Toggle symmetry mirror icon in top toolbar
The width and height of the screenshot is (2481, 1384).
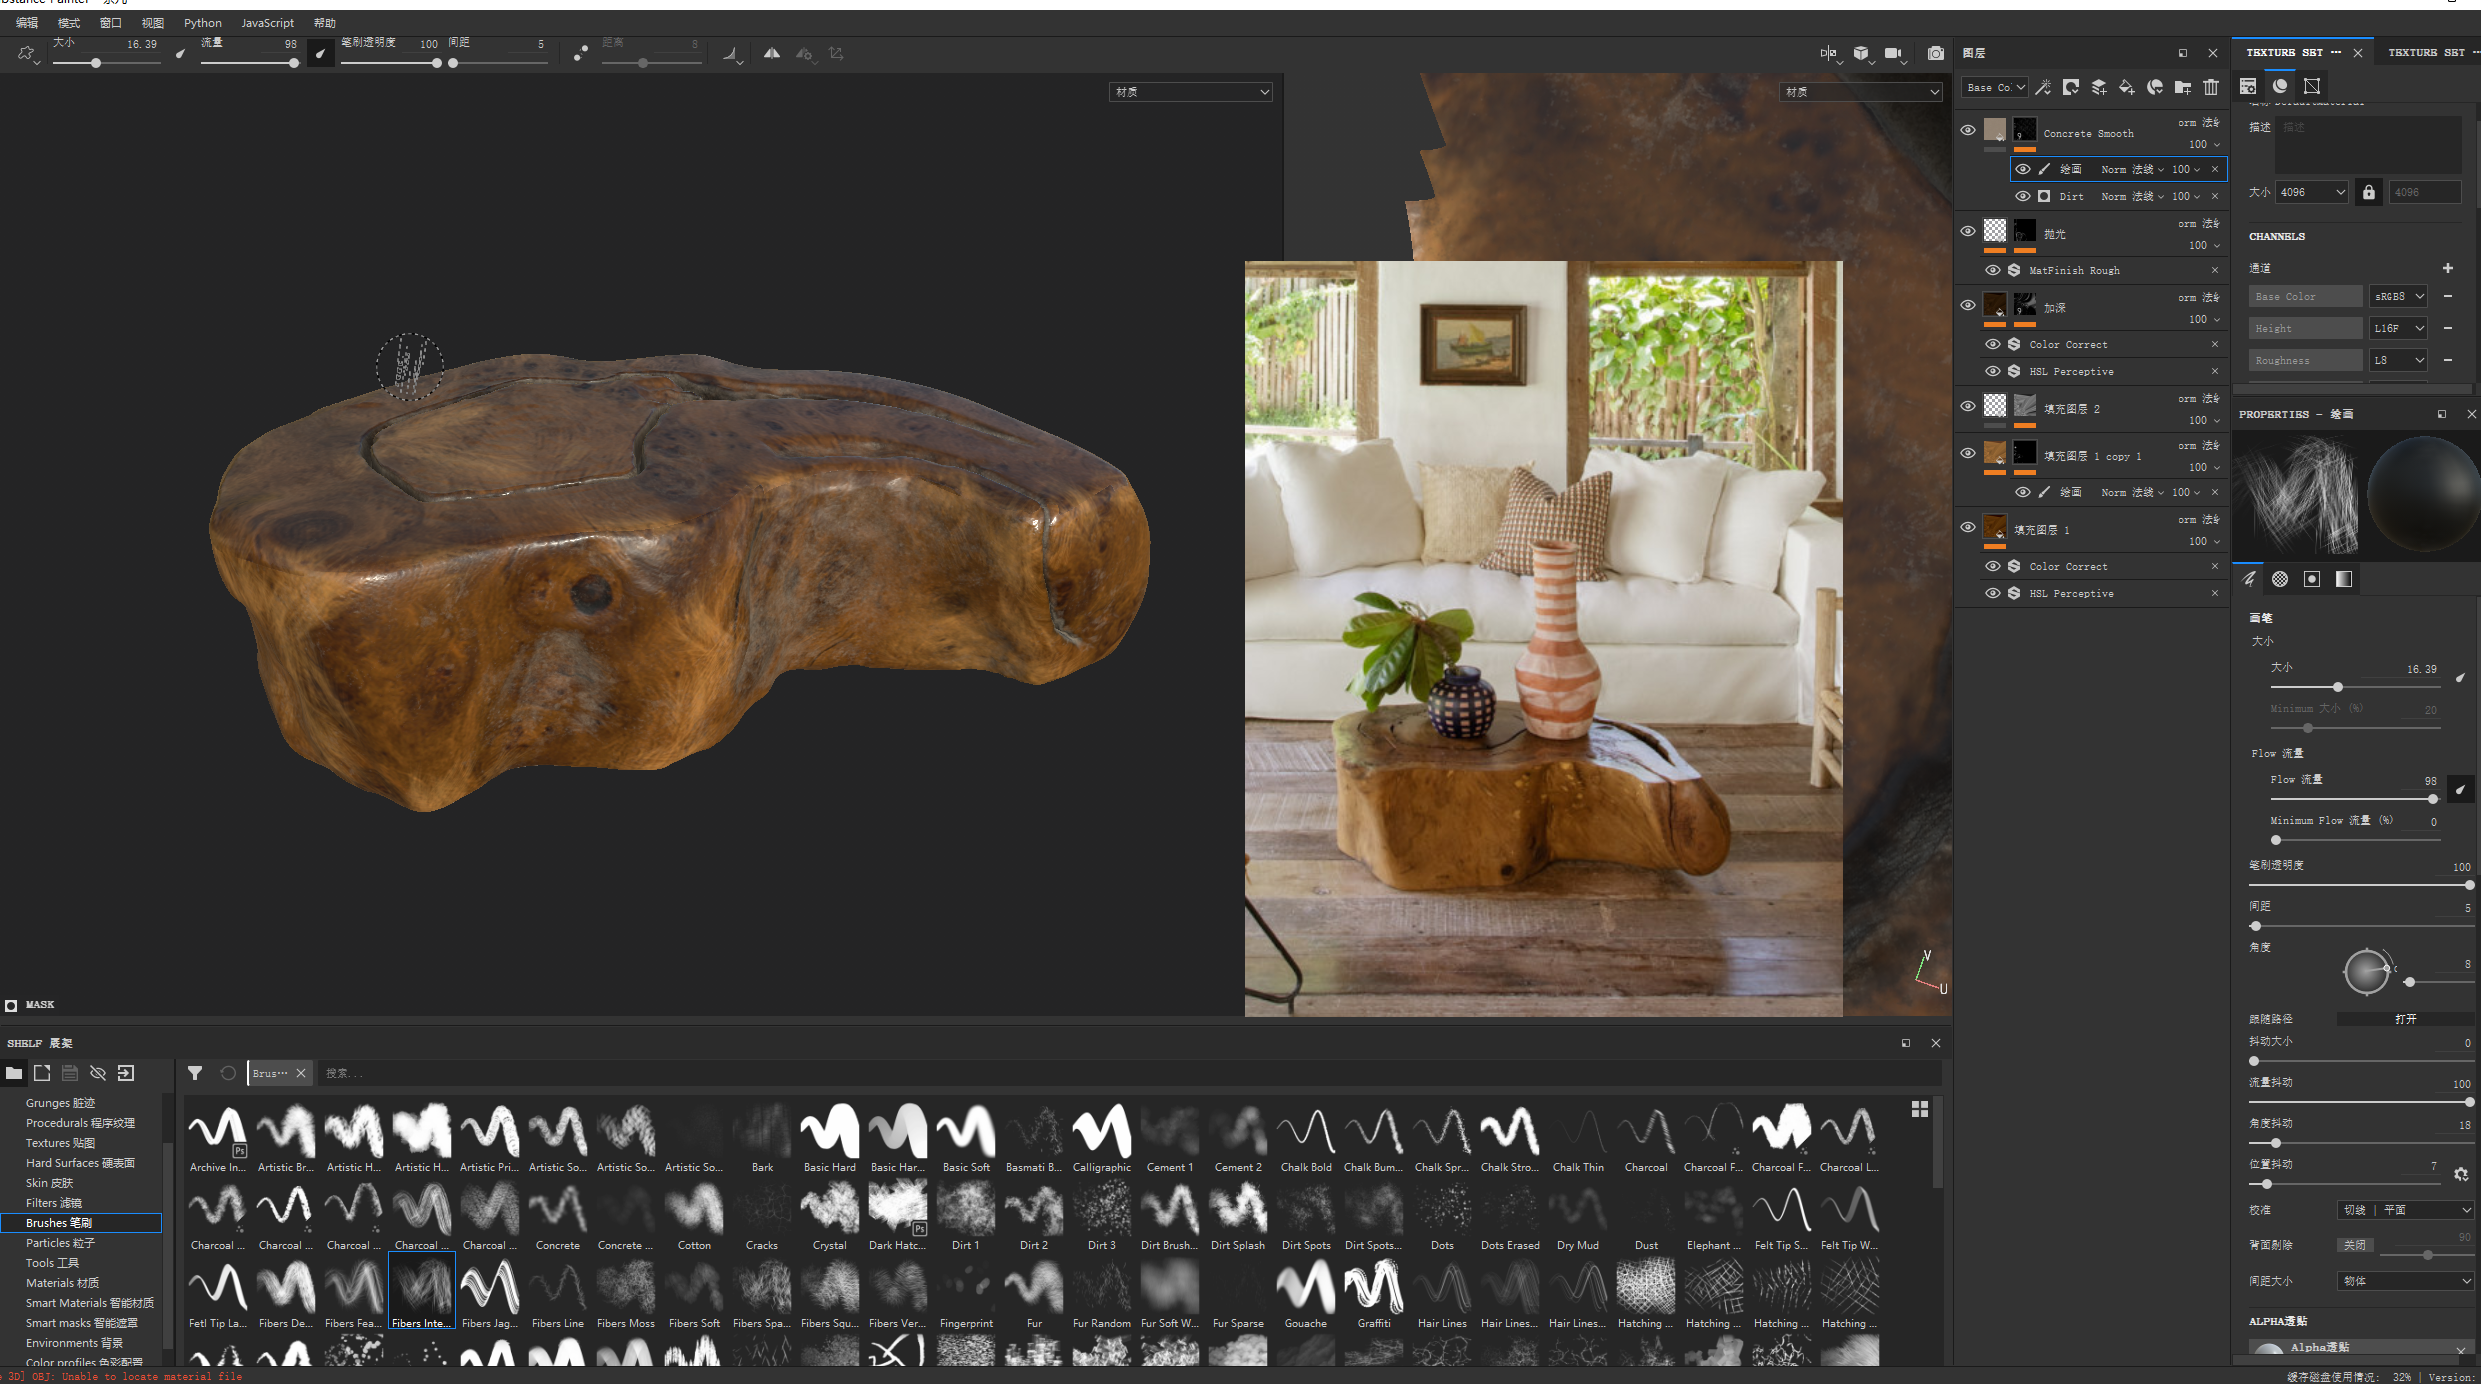(x=772, y=53)
